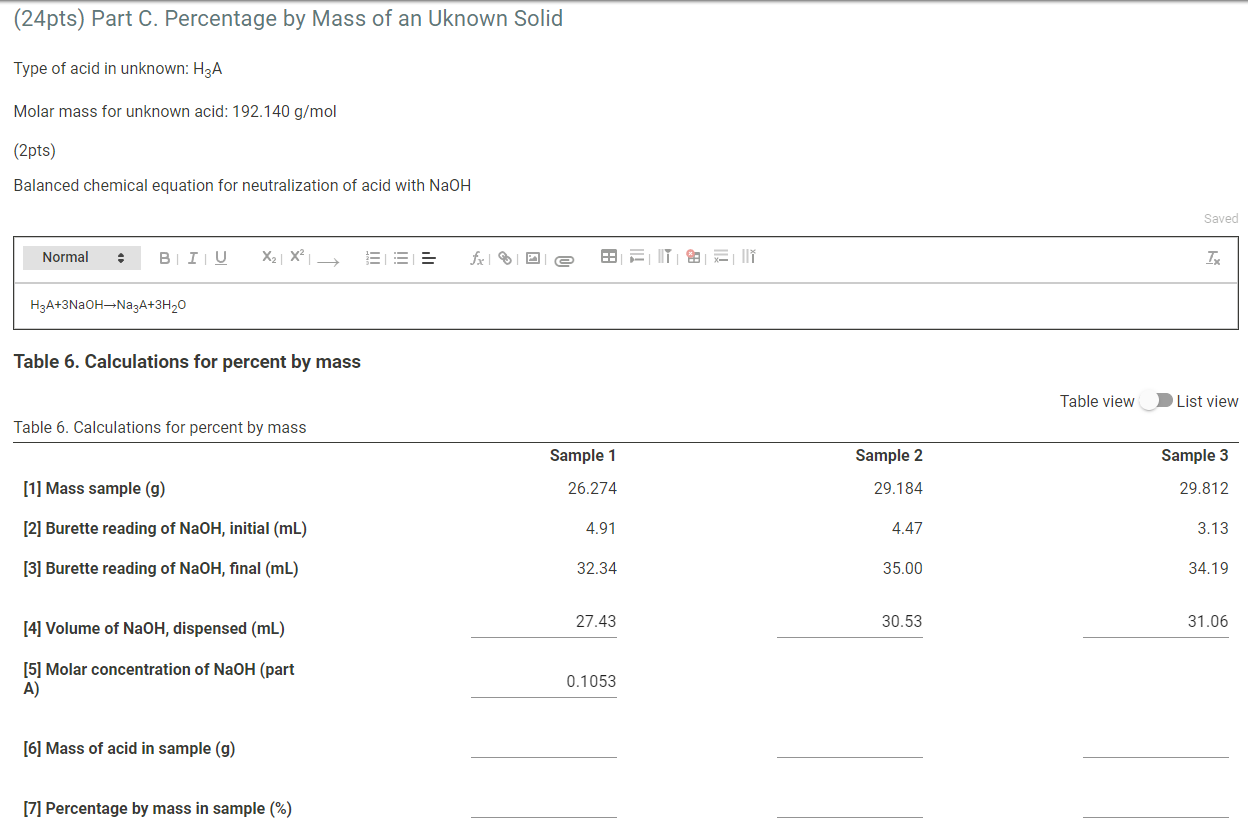
Task: Click the Saved status indicator
Action: 1221,218
